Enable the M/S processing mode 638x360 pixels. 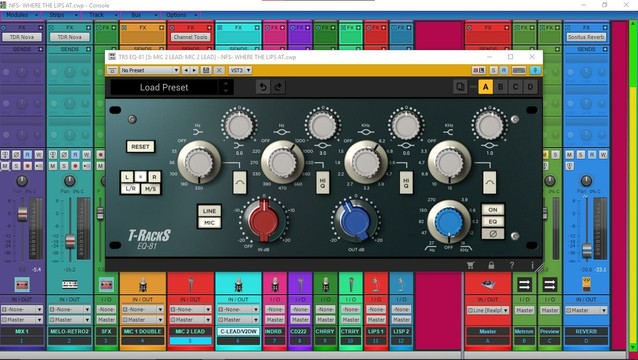[151, 189]
